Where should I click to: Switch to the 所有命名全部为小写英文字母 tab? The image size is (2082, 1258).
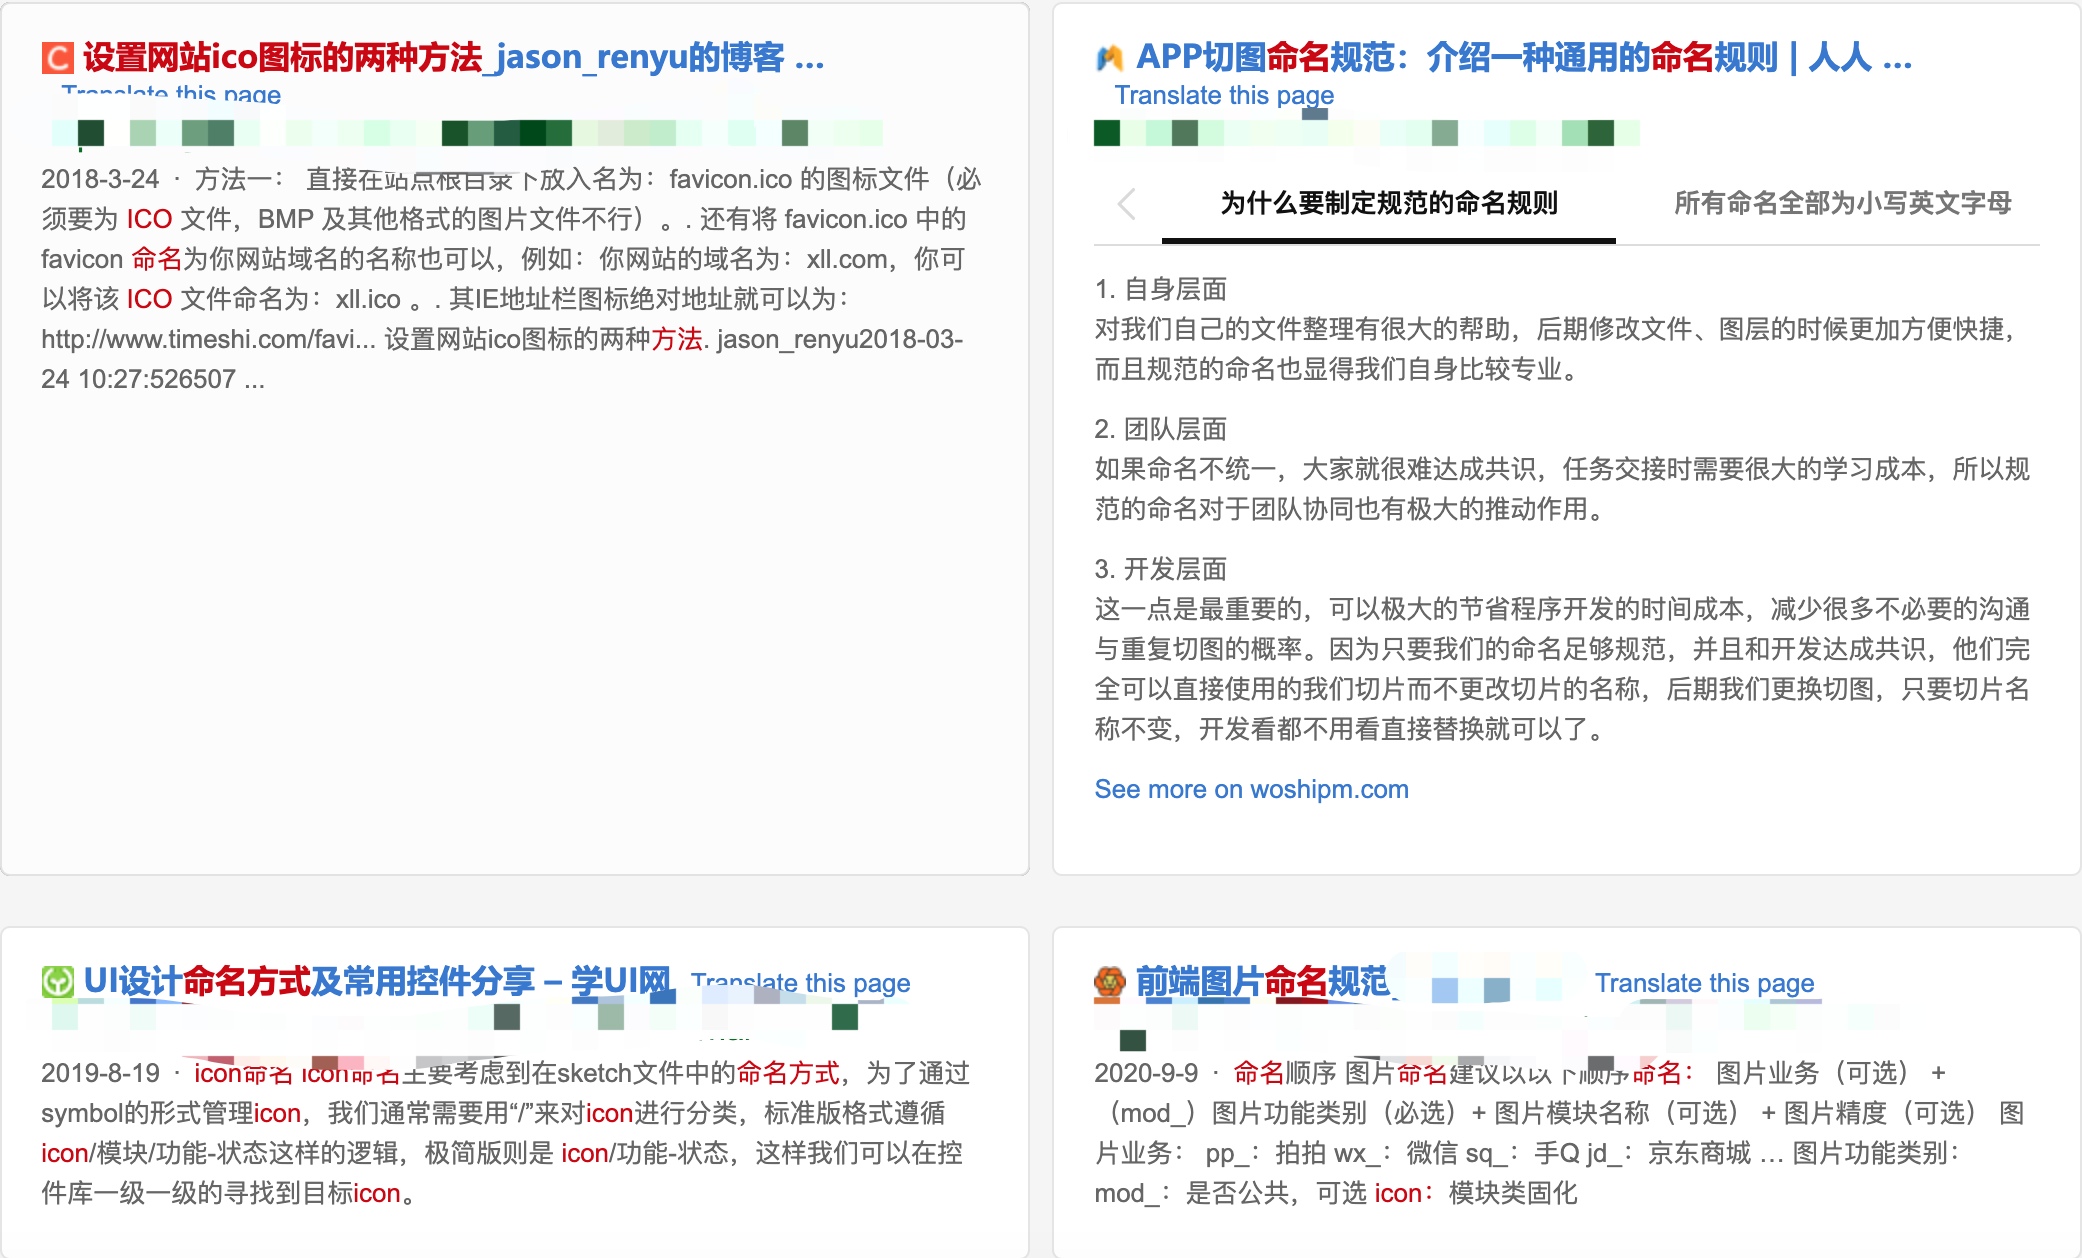tap(1842, 204)
